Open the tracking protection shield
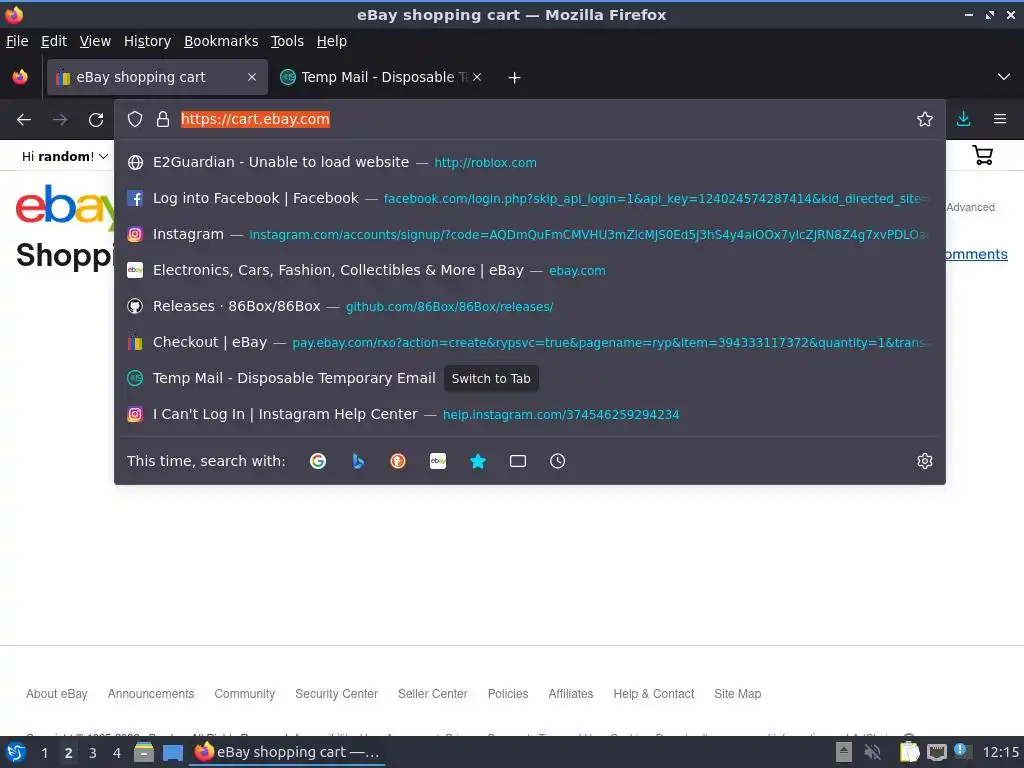The width and height of the screenshot is (1024, 768). [135, 119]
